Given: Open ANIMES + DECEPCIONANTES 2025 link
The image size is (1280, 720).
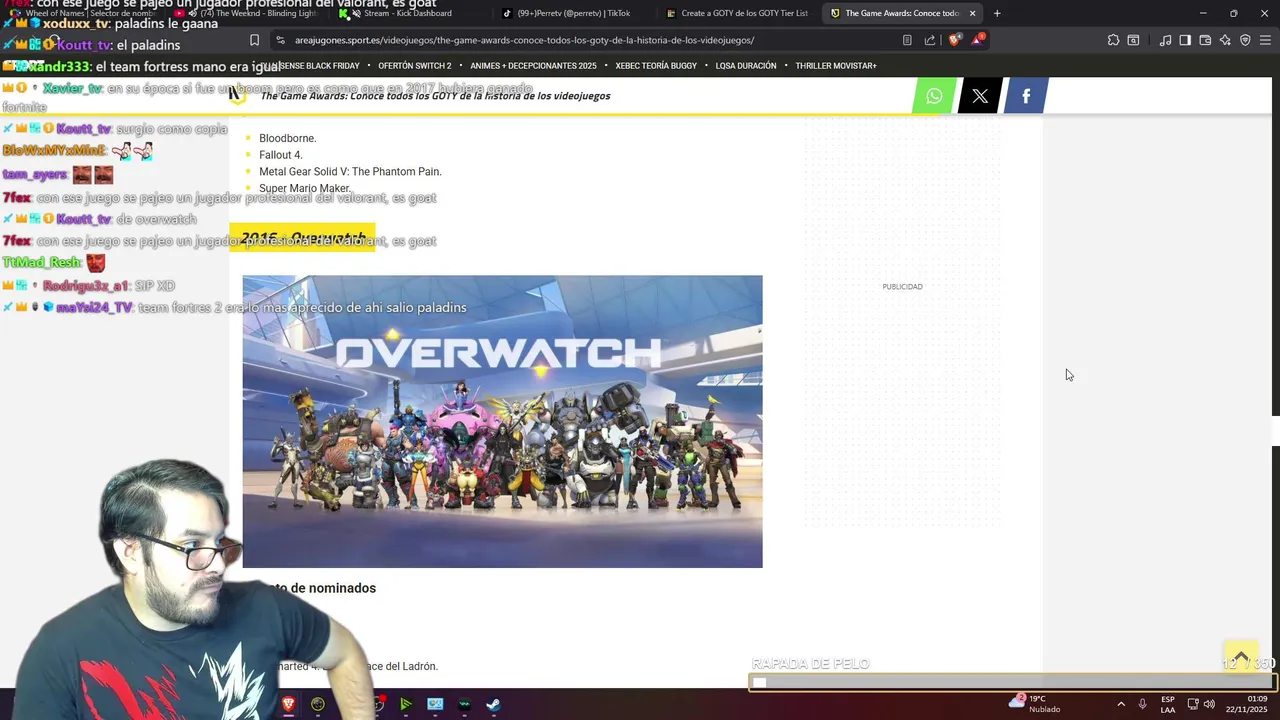Looking at the screenshot, I should click(x=533, y=65).
